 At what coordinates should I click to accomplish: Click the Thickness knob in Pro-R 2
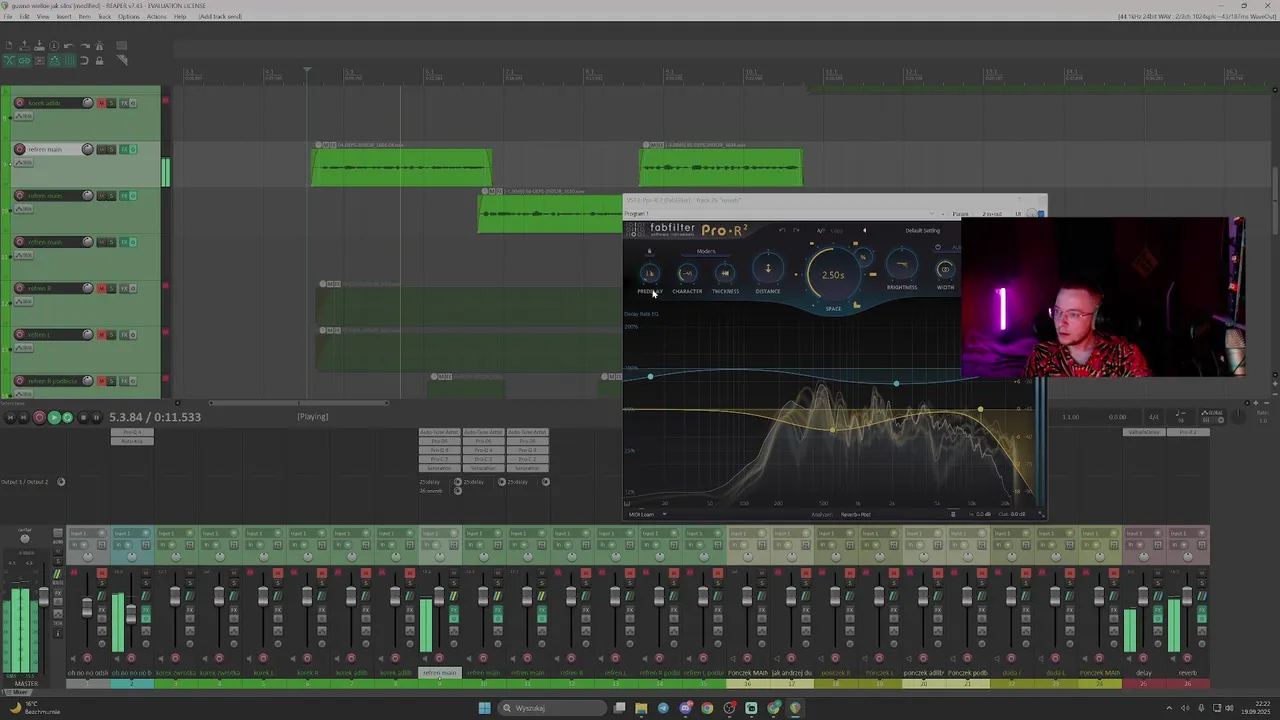coord(725,273)
